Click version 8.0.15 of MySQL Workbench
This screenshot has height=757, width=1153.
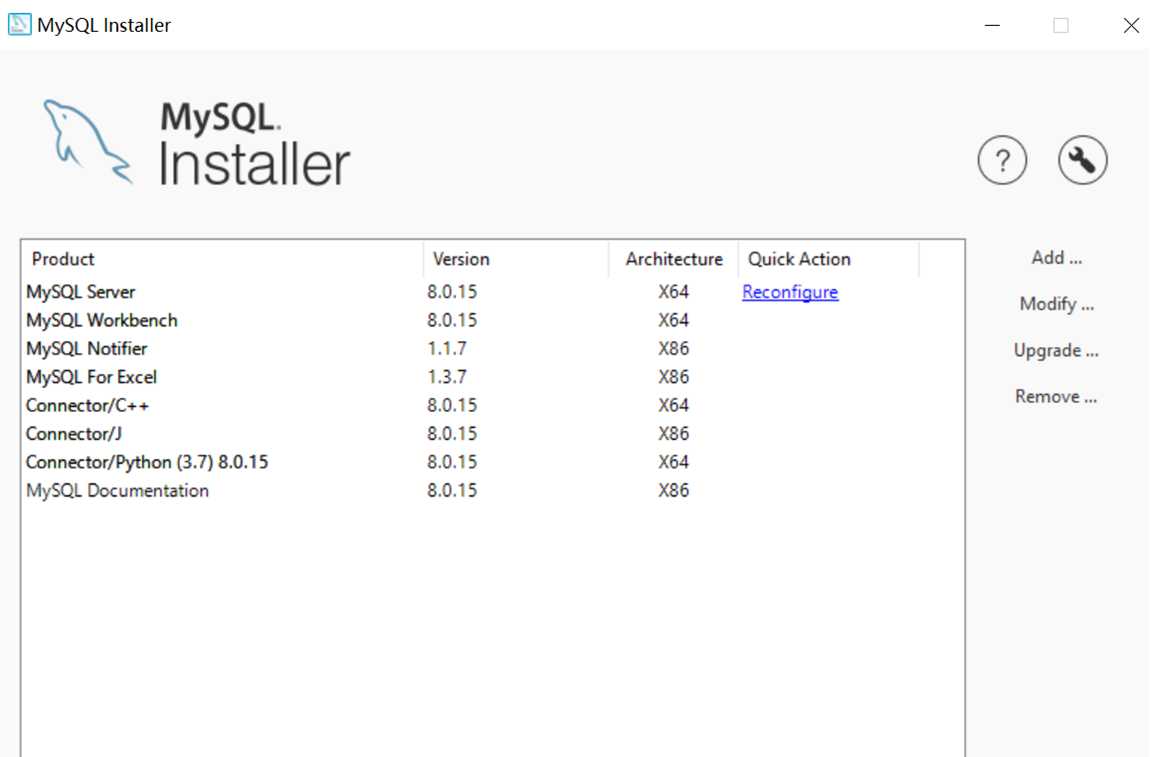tap(451, 320)
